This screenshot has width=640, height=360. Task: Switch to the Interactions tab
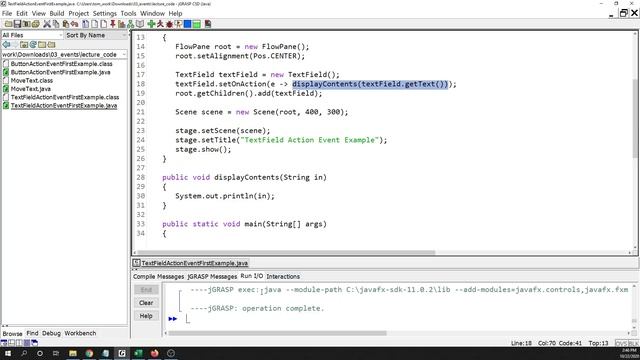point(283,276)
